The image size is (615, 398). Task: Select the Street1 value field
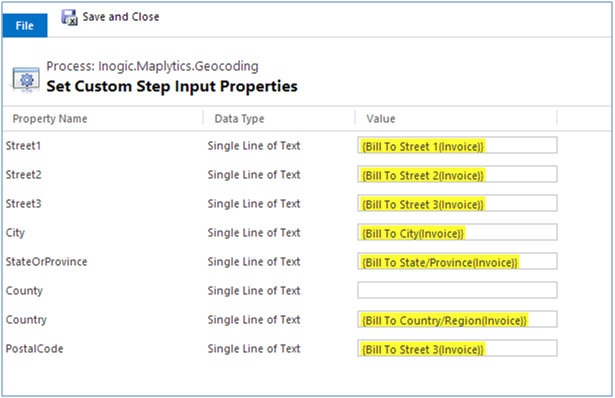coord(457,145)
